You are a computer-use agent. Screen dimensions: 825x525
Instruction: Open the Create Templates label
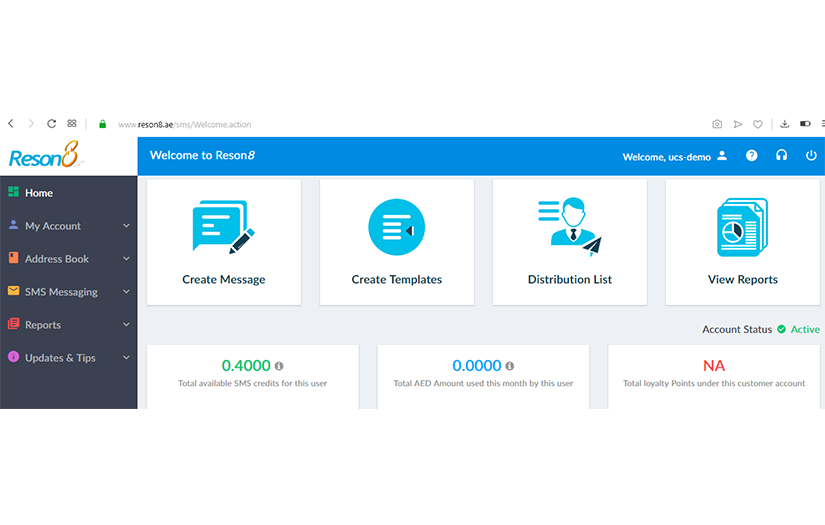coord(397,279)
